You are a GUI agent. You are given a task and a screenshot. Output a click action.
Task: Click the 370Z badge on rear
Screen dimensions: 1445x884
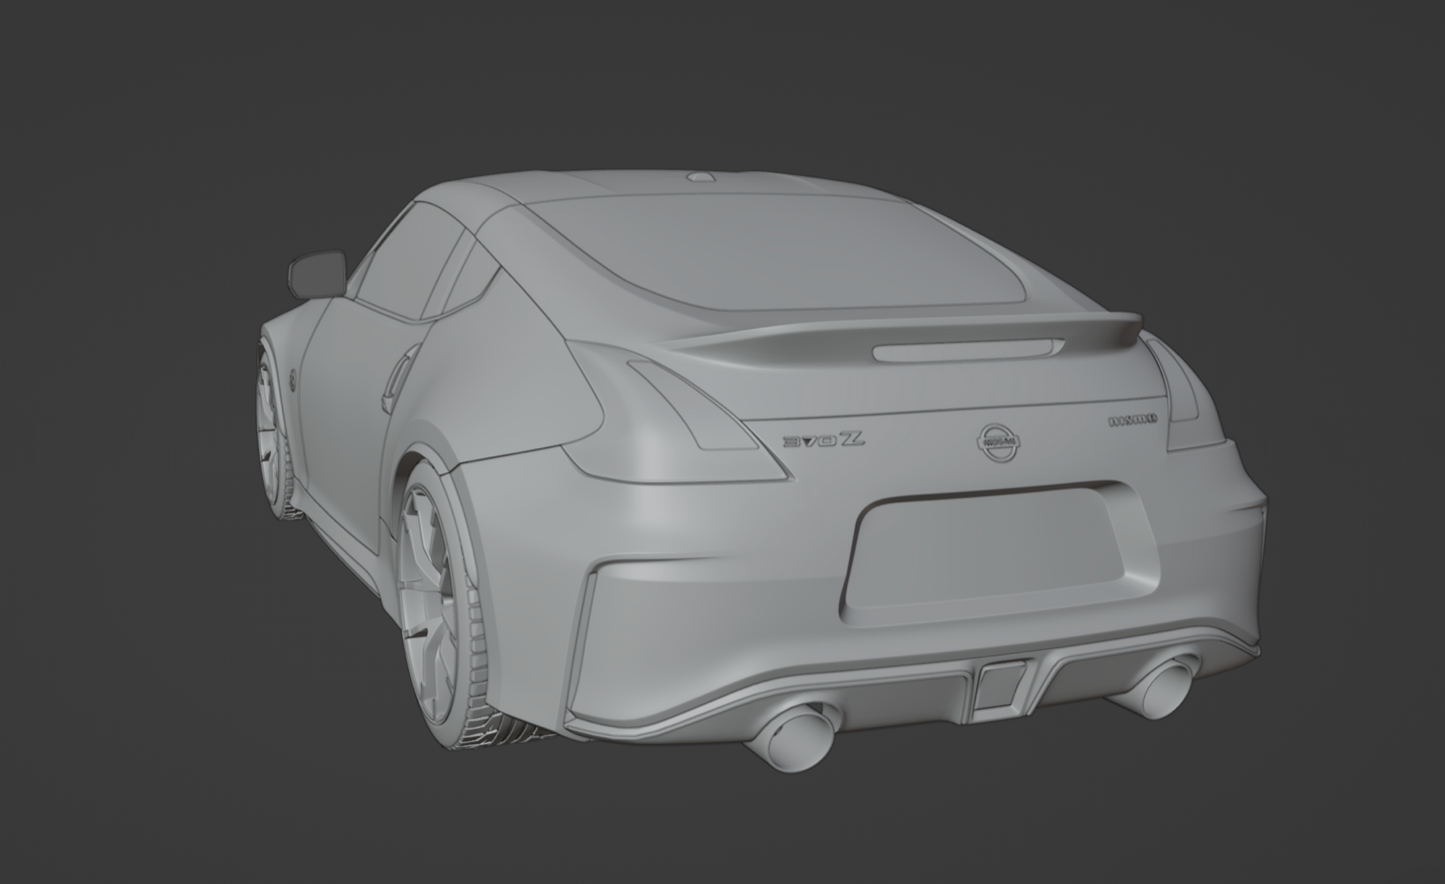[825, 439]
